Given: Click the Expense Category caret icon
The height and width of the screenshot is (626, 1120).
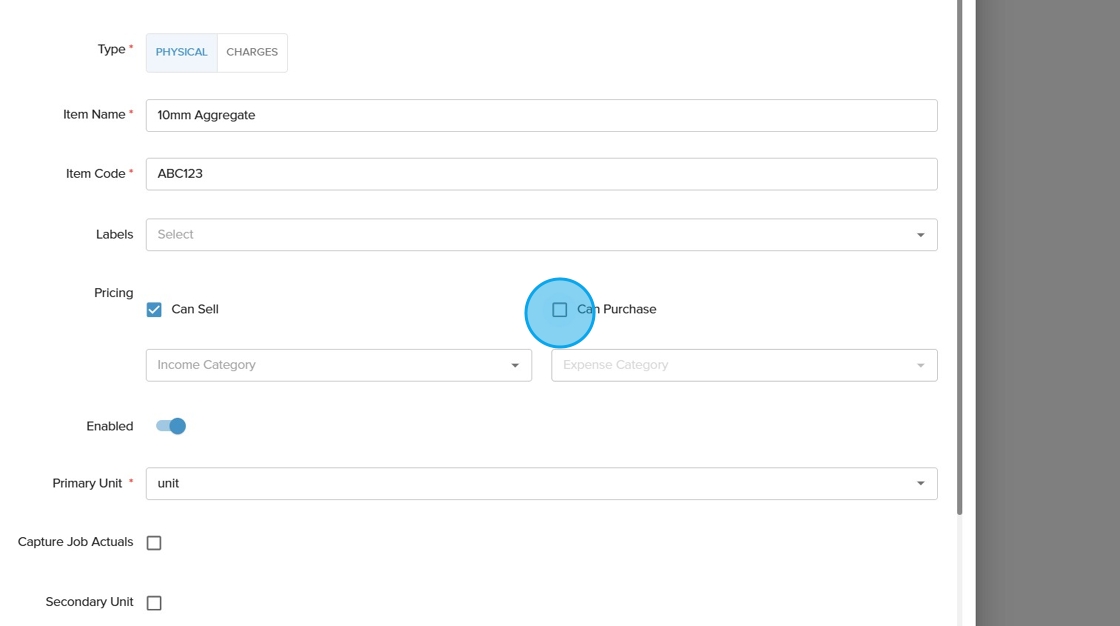Looking at the screenshot, I should pyautogui.click(x=920, y=366).
